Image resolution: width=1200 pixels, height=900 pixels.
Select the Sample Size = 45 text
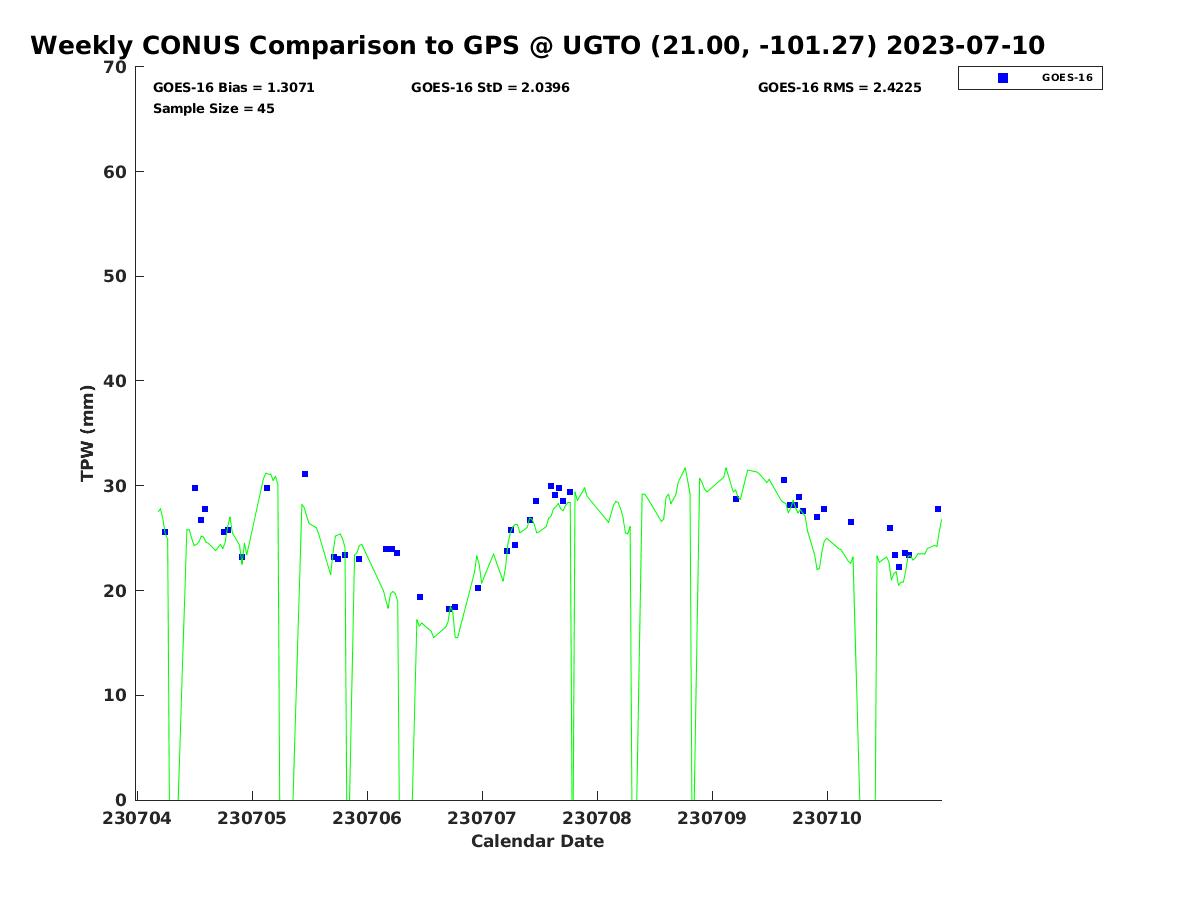coord(213,108)
